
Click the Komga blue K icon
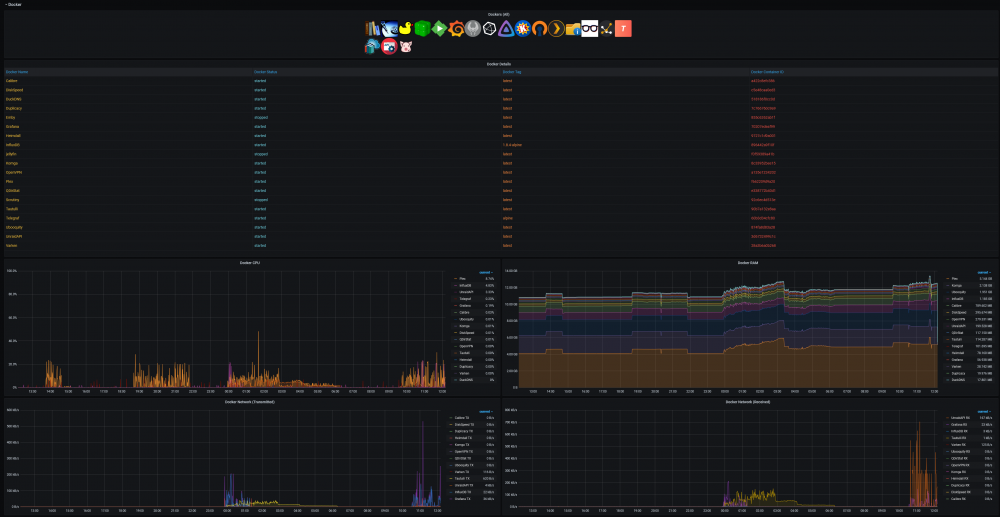coord(523,28)
